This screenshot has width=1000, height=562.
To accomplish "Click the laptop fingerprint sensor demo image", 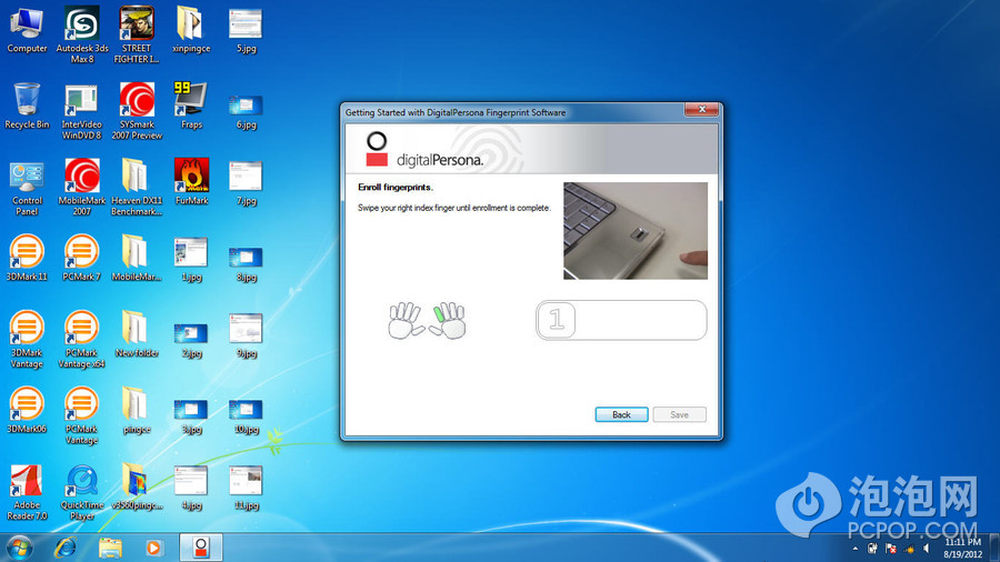I will pyautogui.click(x=635, y=231).
